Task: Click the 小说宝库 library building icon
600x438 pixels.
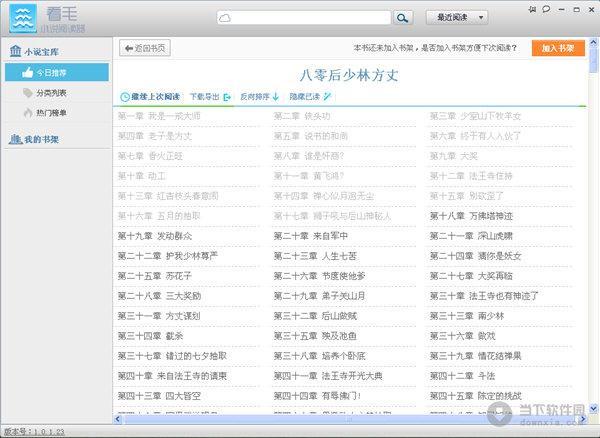Action: click(x=14, y=51)
